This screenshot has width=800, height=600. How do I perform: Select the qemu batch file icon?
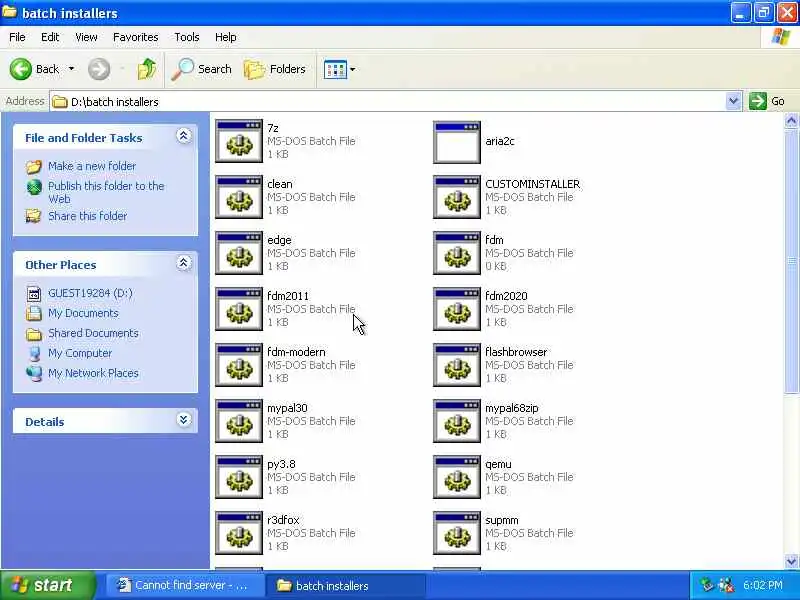pos(457,478)
